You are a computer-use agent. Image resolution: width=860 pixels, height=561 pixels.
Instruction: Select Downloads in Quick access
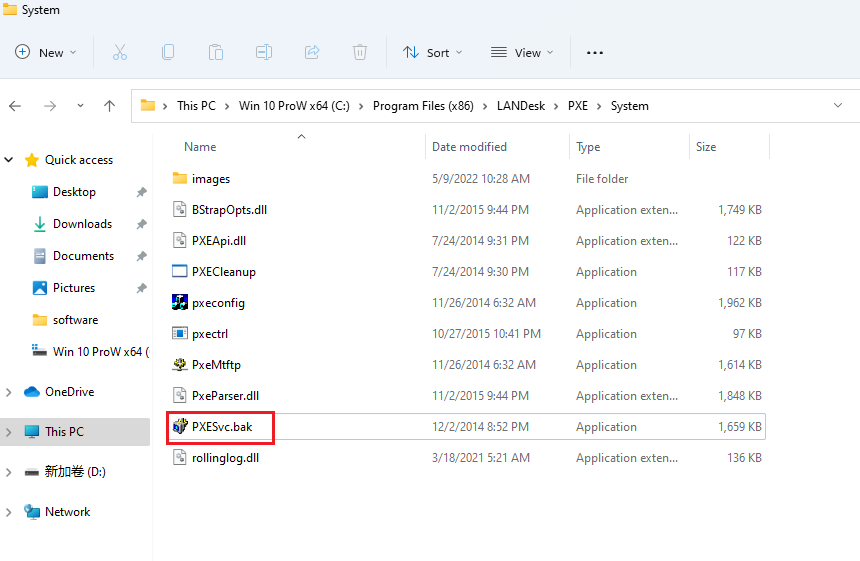coord(83,224)
